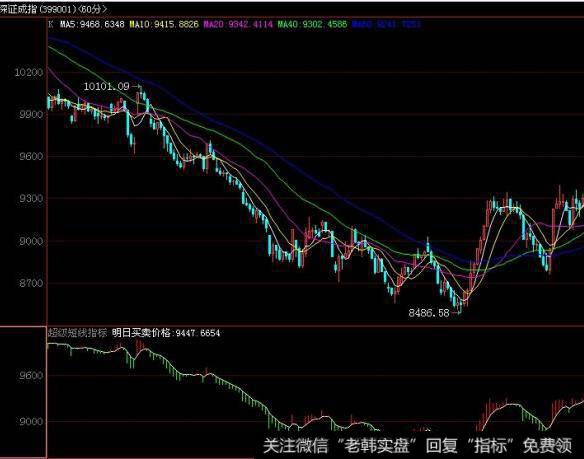Image resolution: width=584 pixels, height=459 pixels.
Task: Click the magenta MA20 value label
Action: (x=238, y=25)
